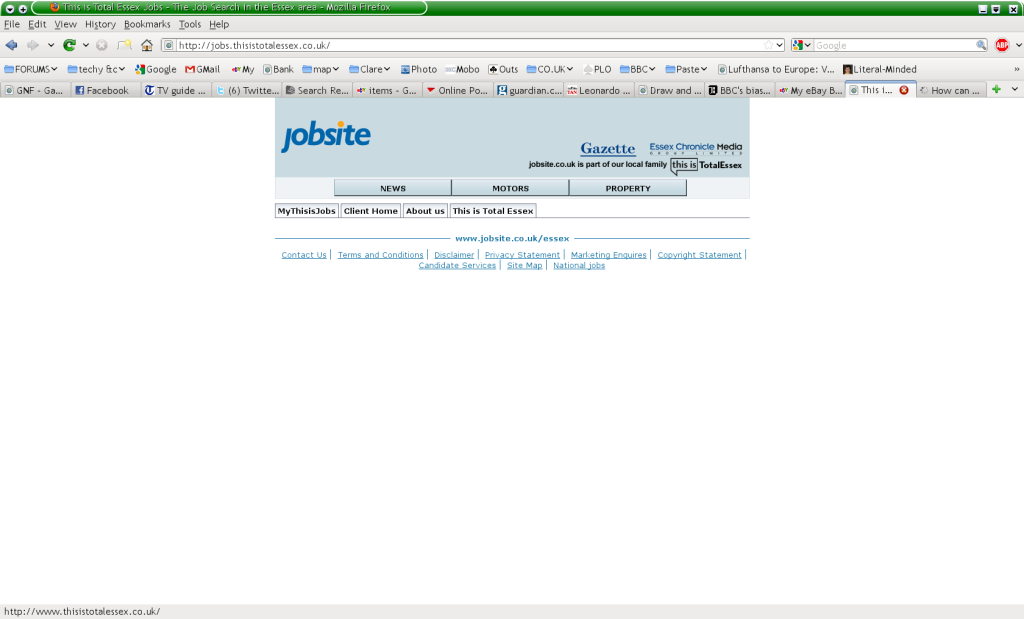Open the Google bookmark
This screenshot has width=1024, height=619.
(x=155, y=69)
